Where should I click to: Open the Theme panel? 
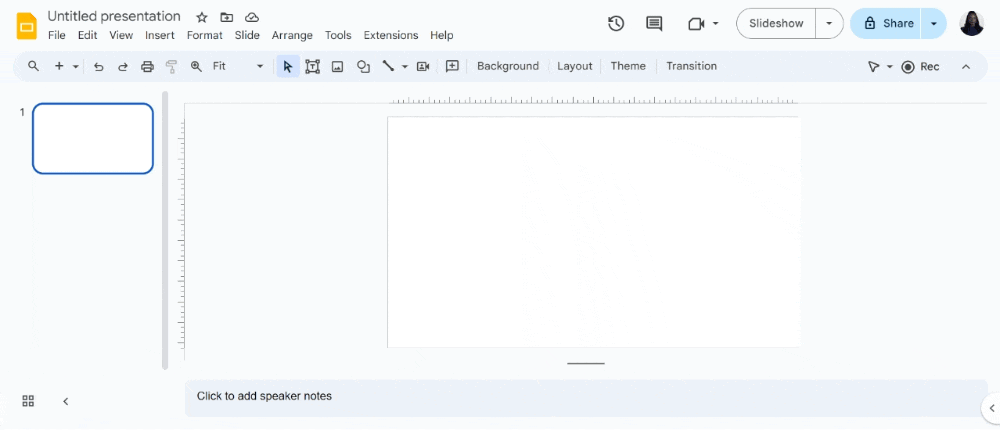(628, 66)
